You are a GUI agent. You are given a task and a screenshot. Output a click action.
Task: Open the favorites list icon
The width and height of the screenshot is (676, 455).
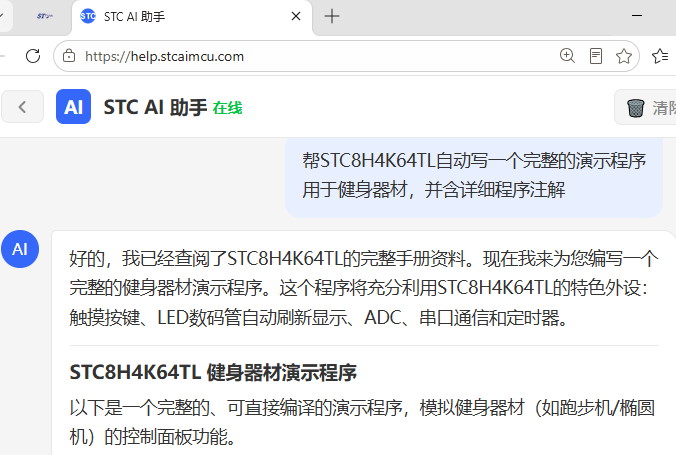coord(660,56)
